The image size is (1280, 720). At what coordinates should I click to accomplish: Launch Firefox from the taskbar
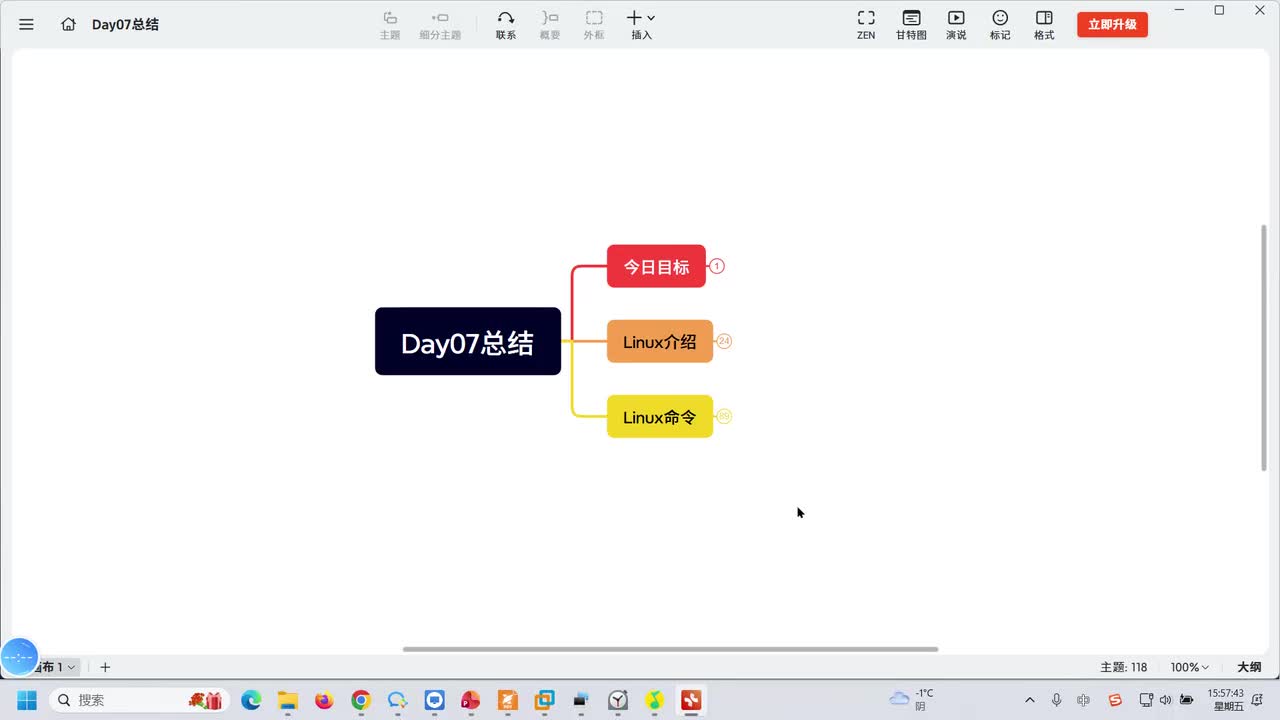tap(324, 700)
